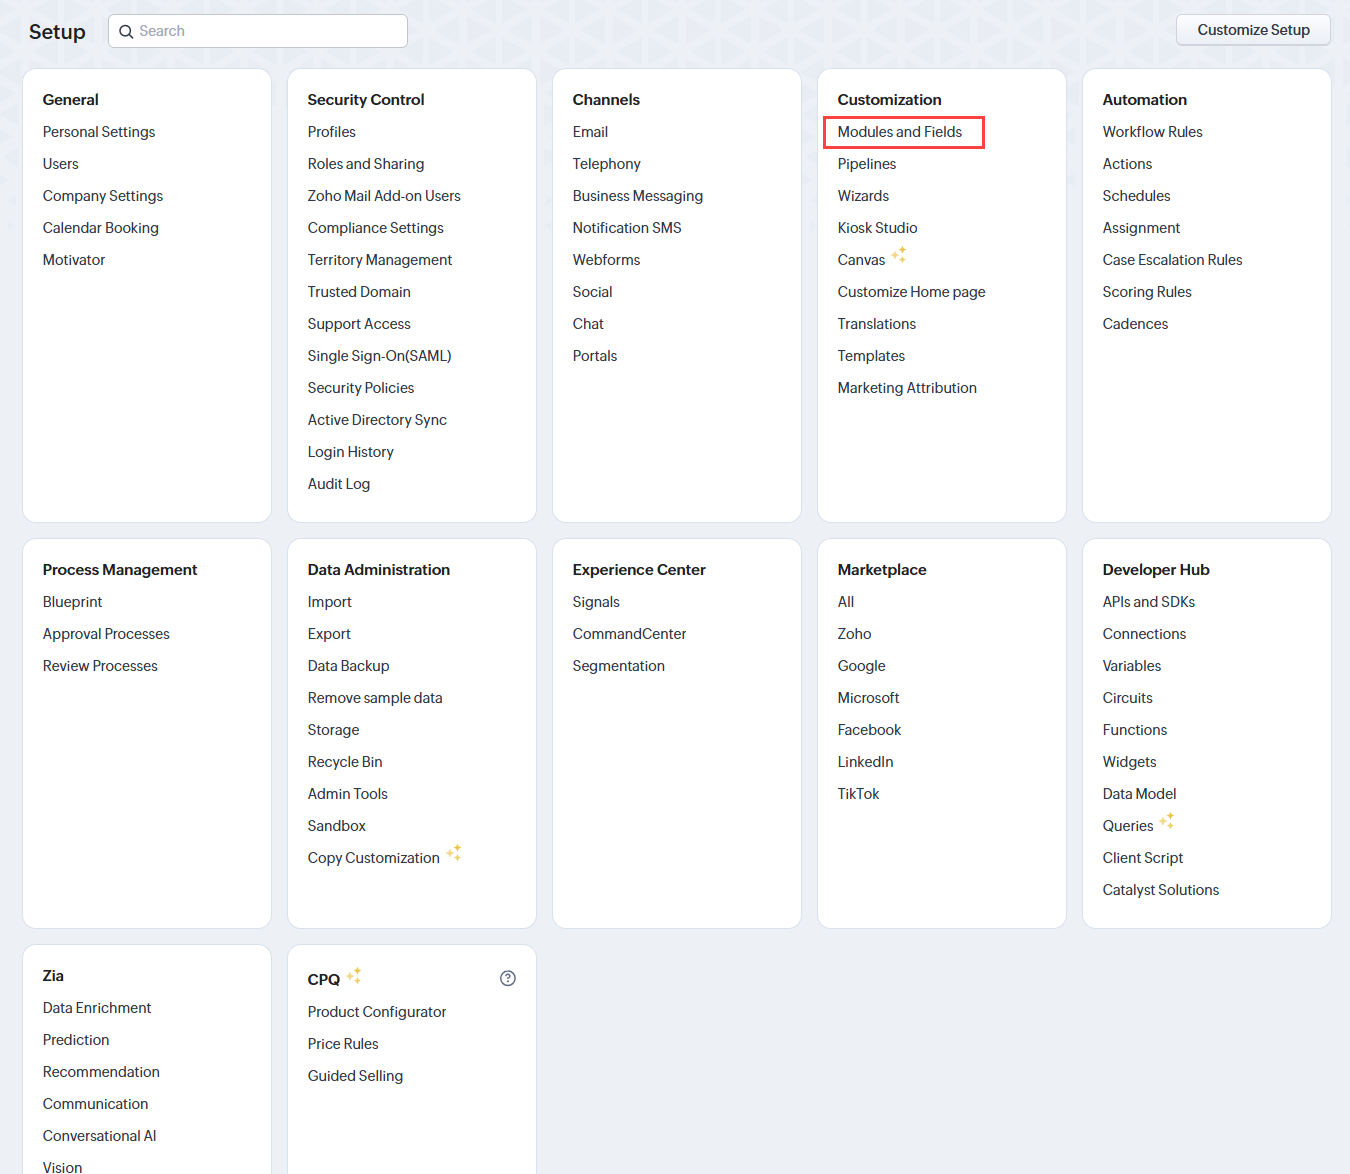The image size is (1350, 1174).
Task: Open Product Configurator under CPQ
Action: (x=377, y=1012)
